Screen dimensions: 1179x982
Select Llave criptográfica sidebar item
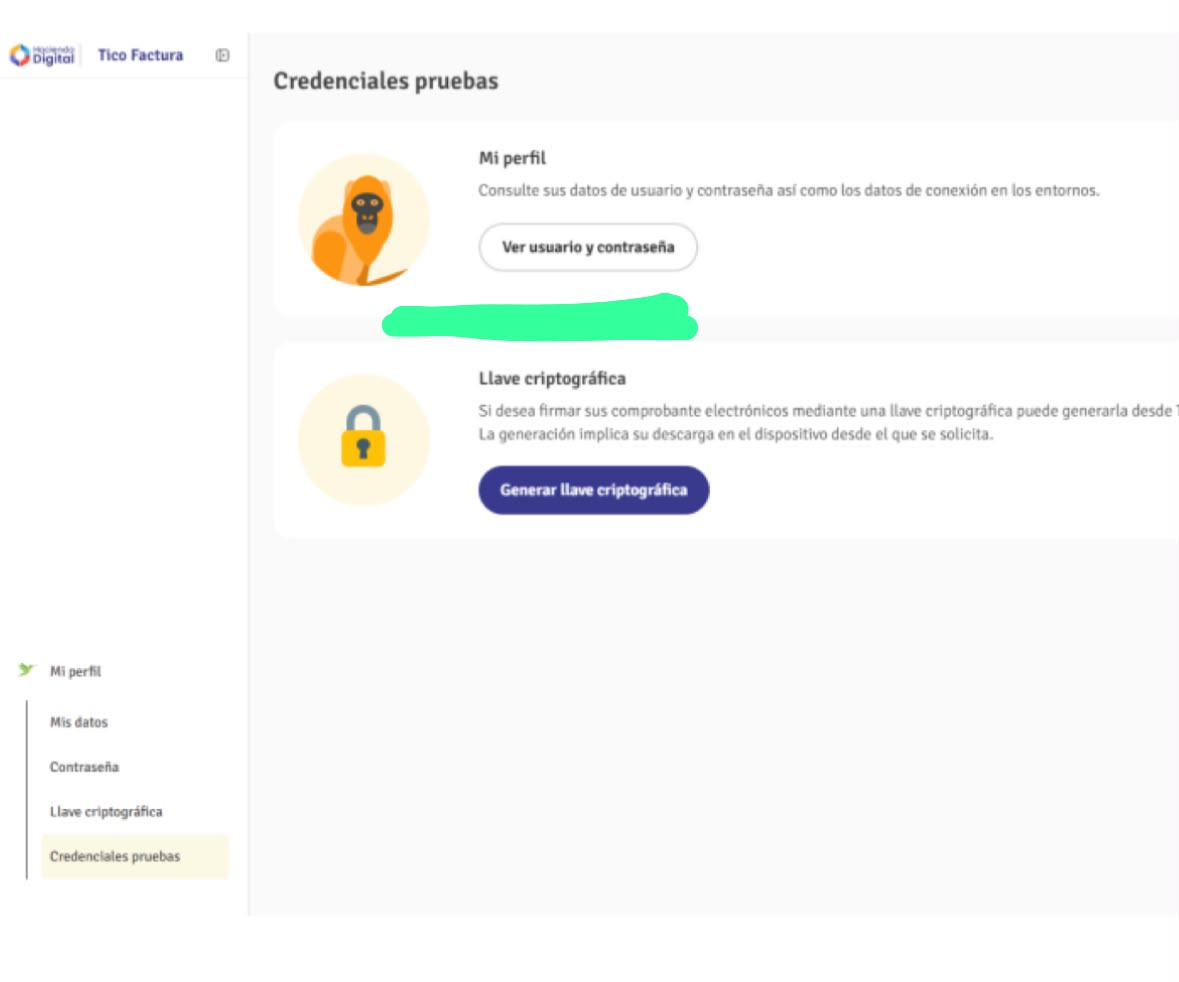pos(106,811)
